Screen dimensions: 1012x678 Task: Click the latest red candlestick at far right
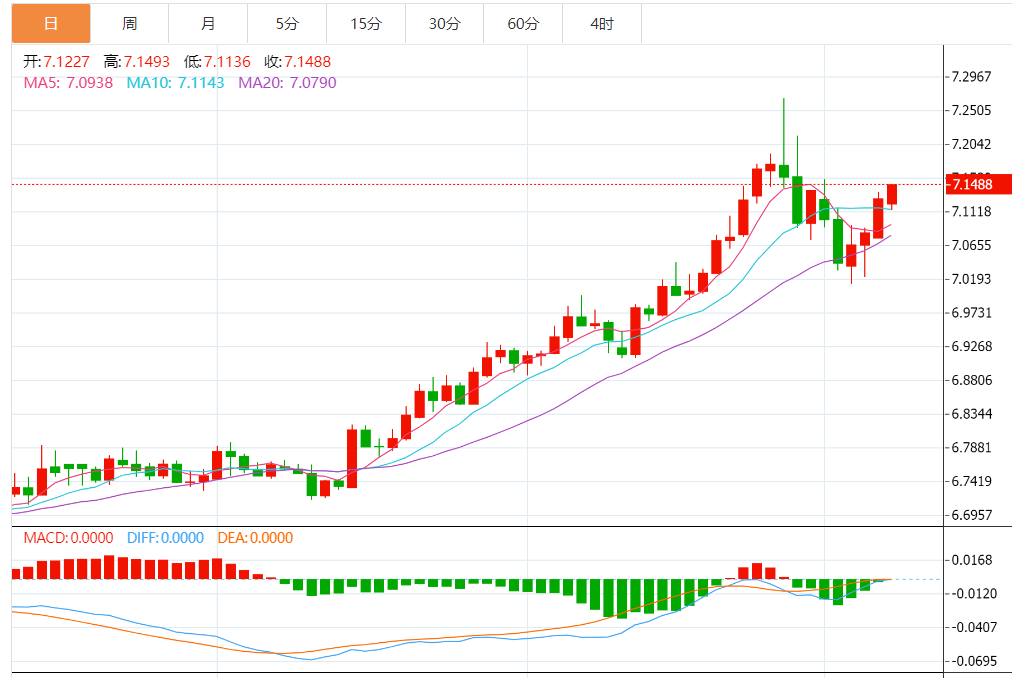892,194
